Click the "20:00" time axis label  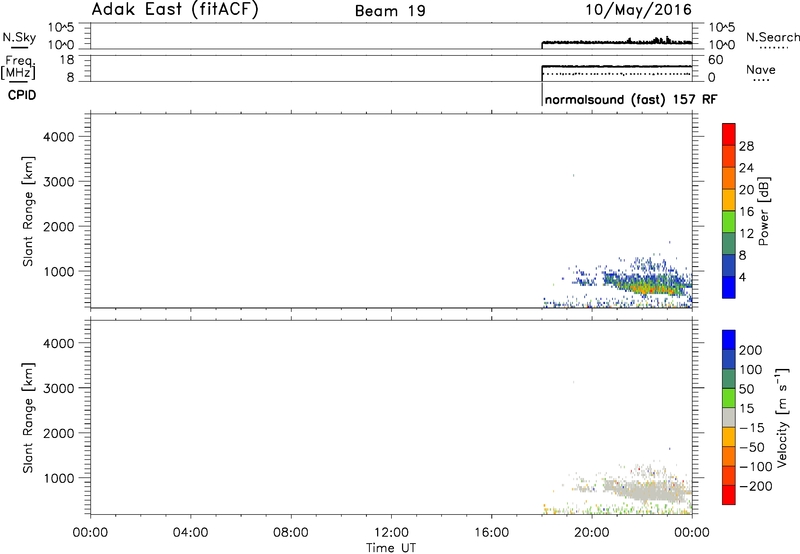click(x=592, y=533)
